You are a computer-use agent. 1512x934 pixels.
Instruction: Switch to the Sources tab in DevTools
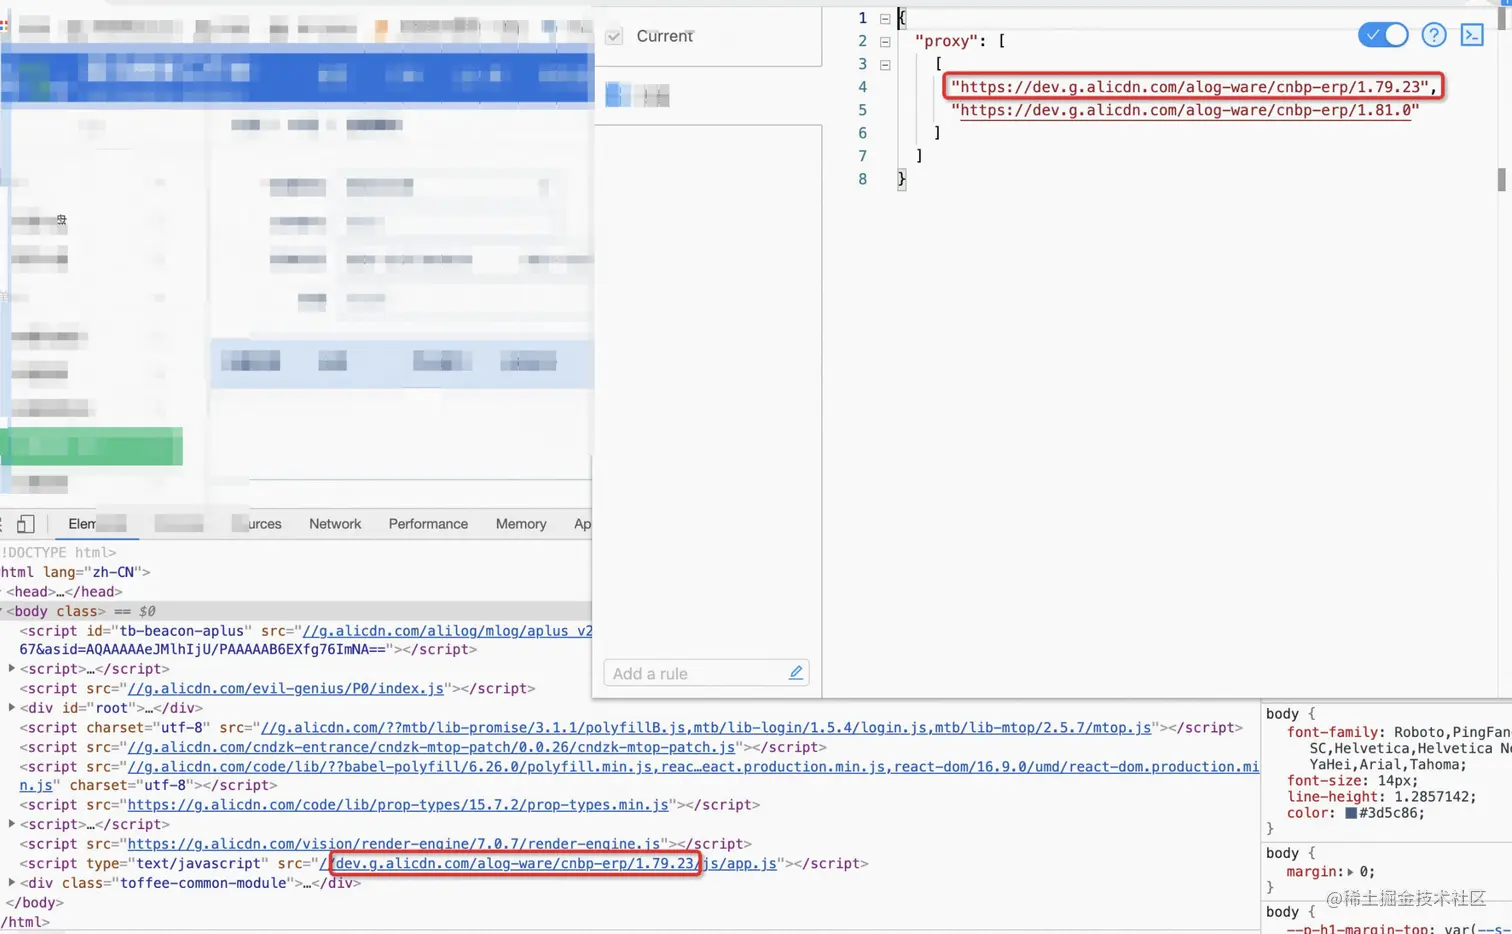(x=258, y=523)
